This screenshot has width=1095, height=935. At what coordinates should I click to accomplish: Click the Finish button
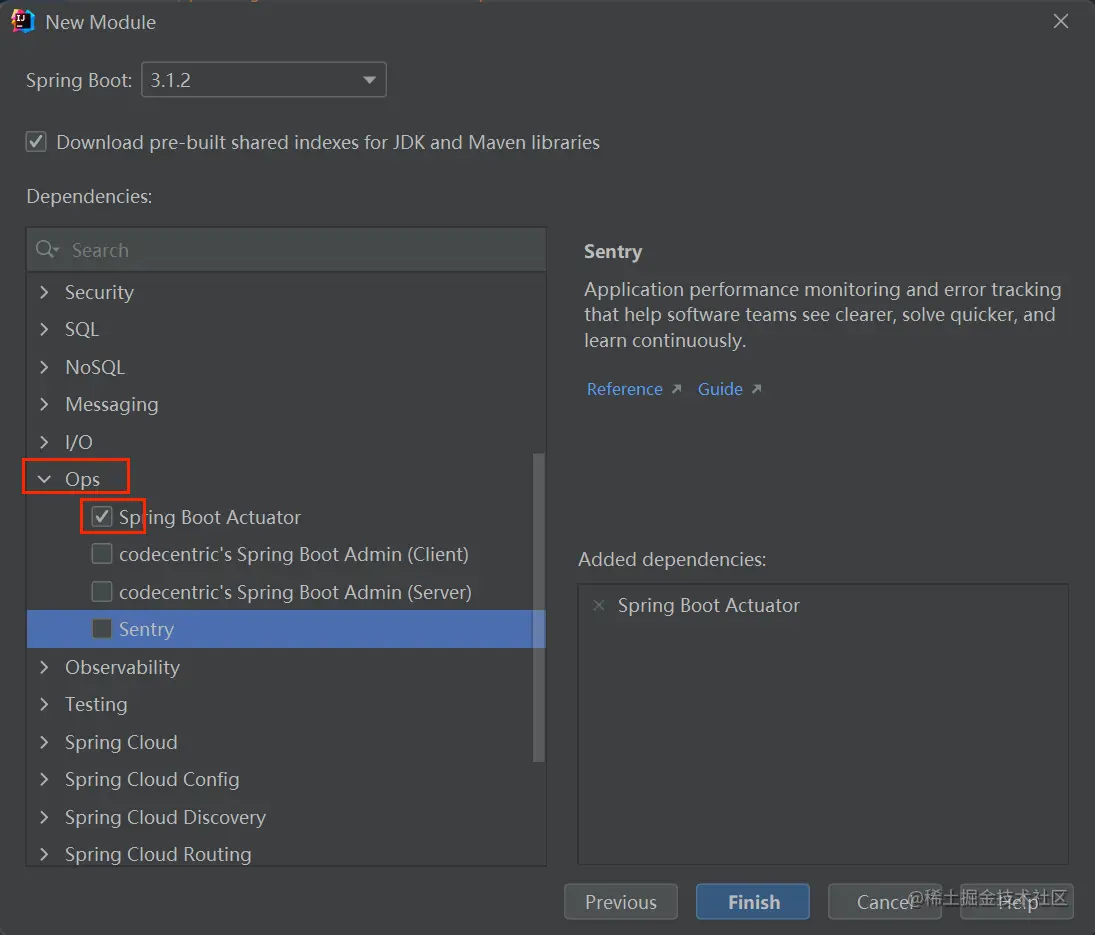click(753, 901)
